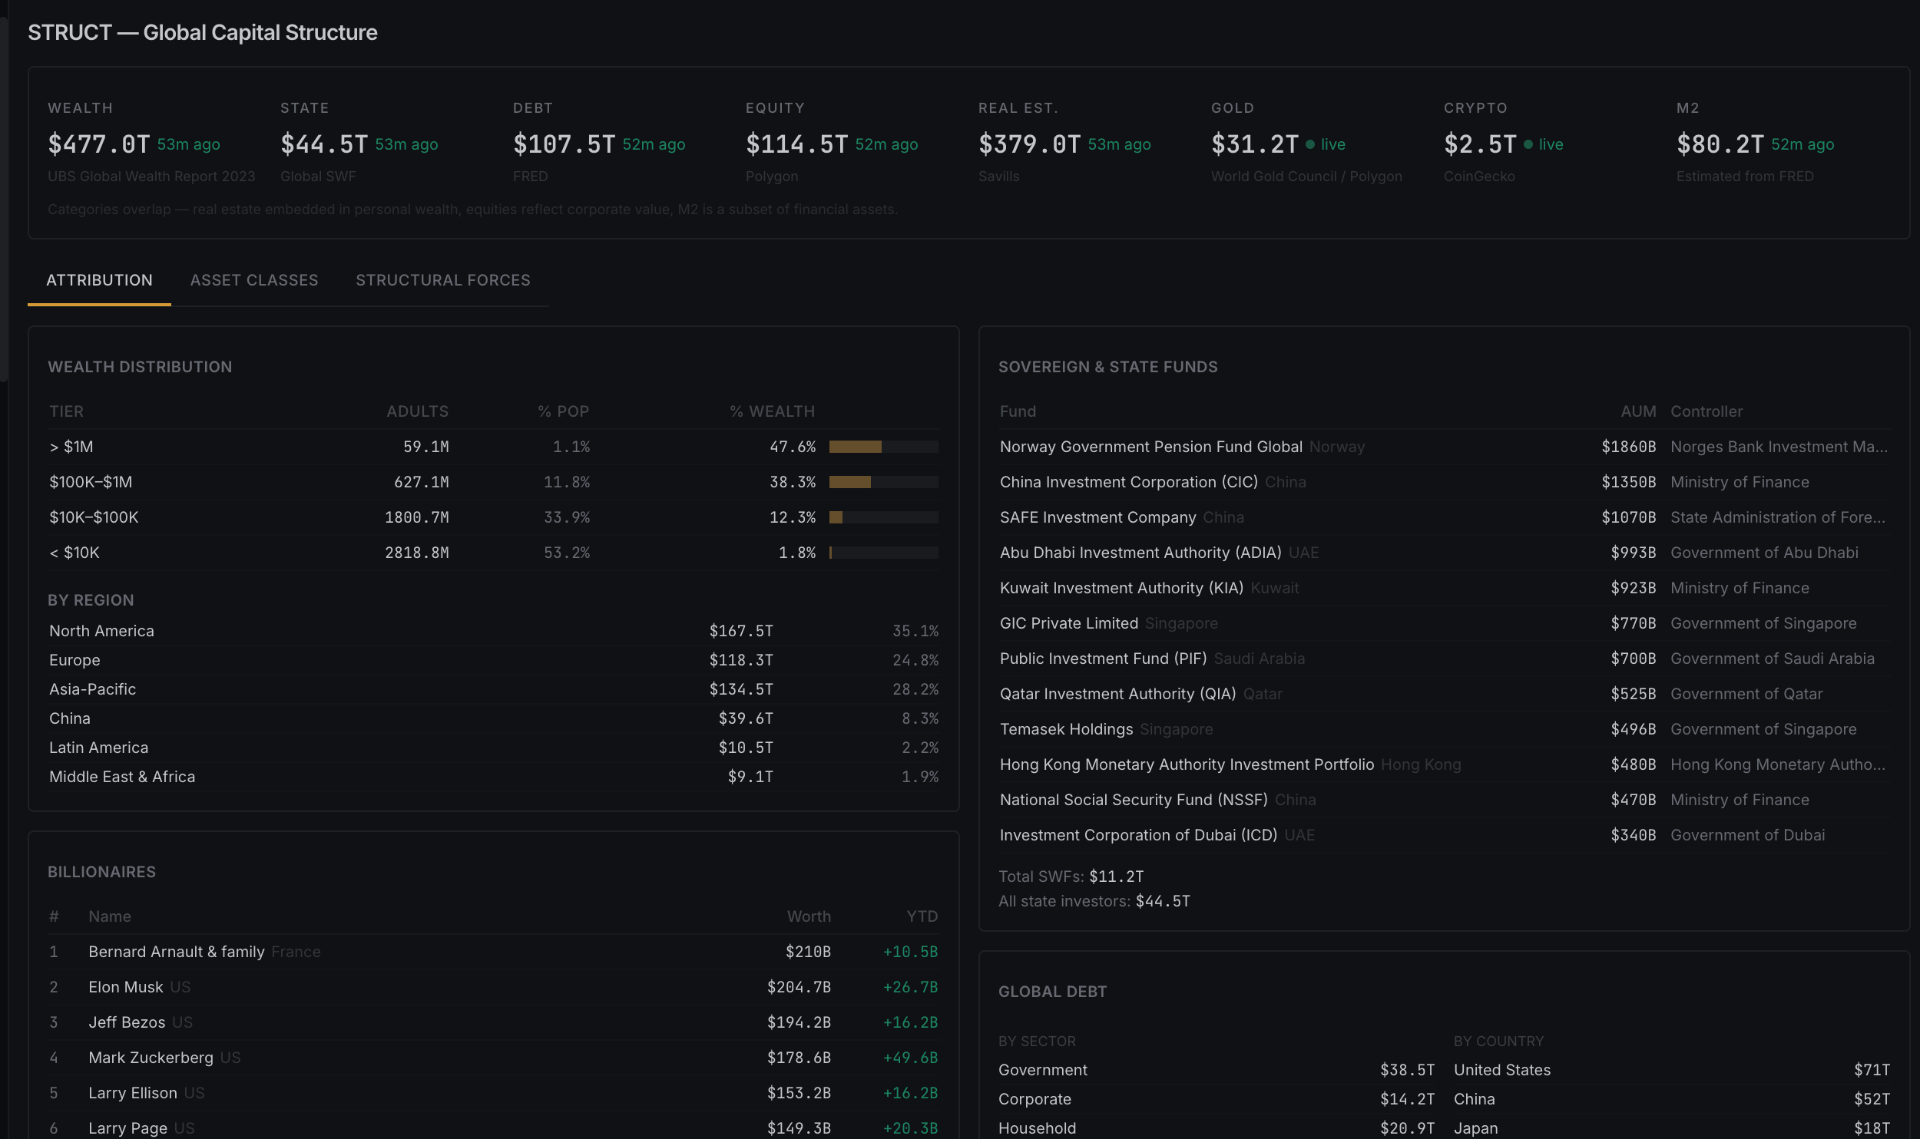Select the $2.5T Crypto value
This screenshot has height=1139, width=1920.
coord(1480,144)
